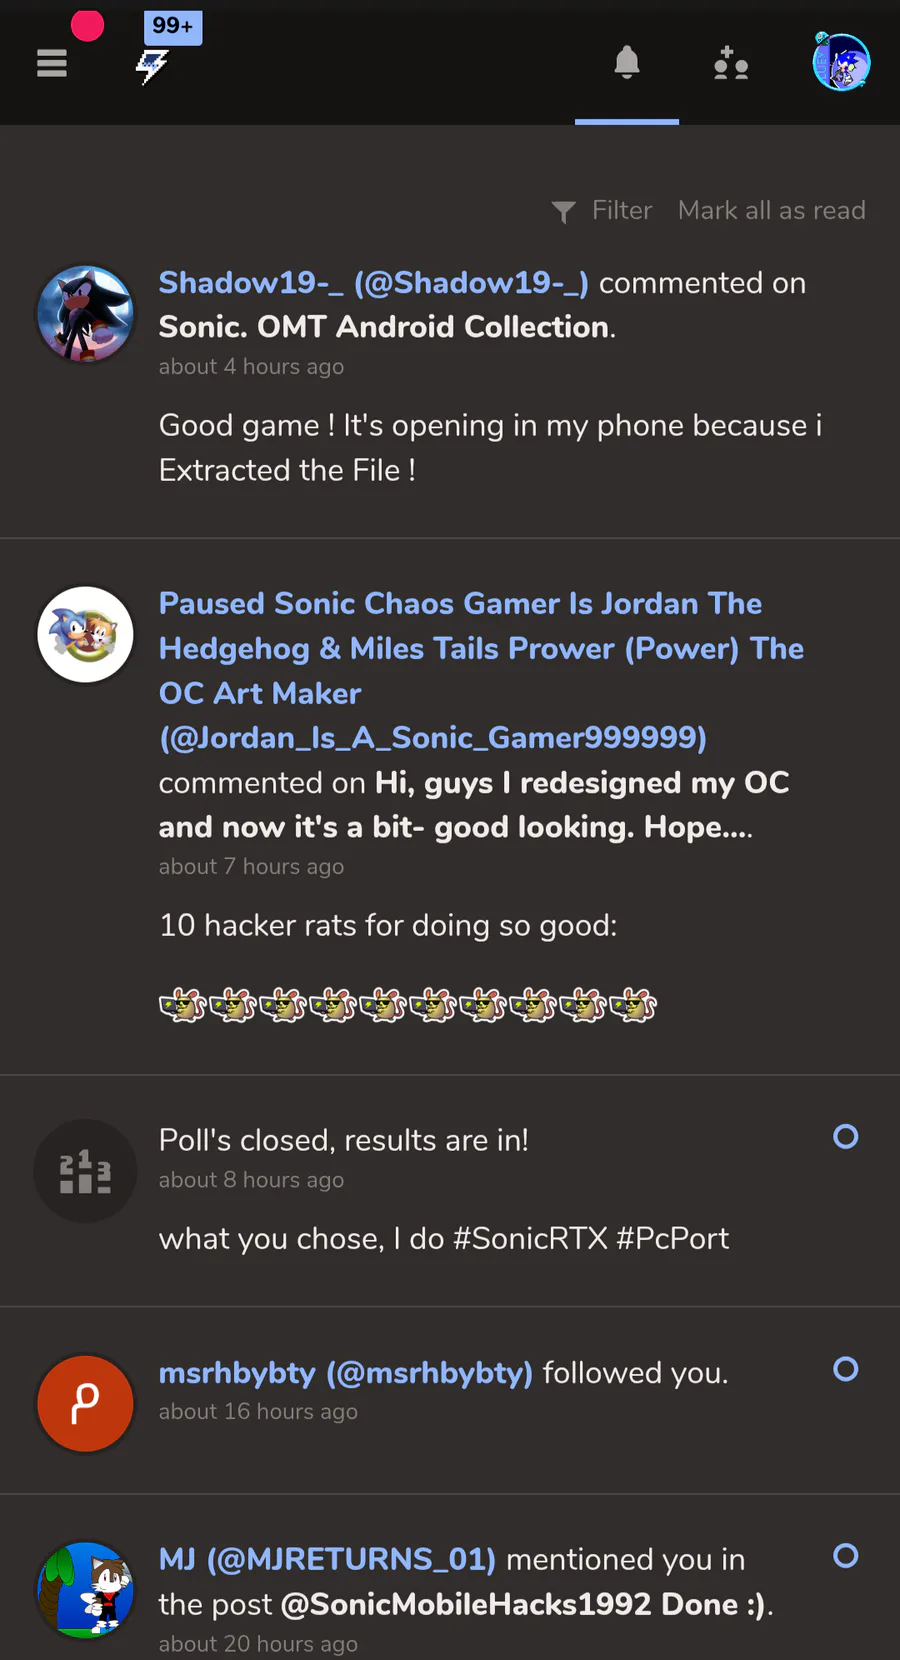Click the poll results icon
900x1660 pixels.
[x=85, y=1170]
